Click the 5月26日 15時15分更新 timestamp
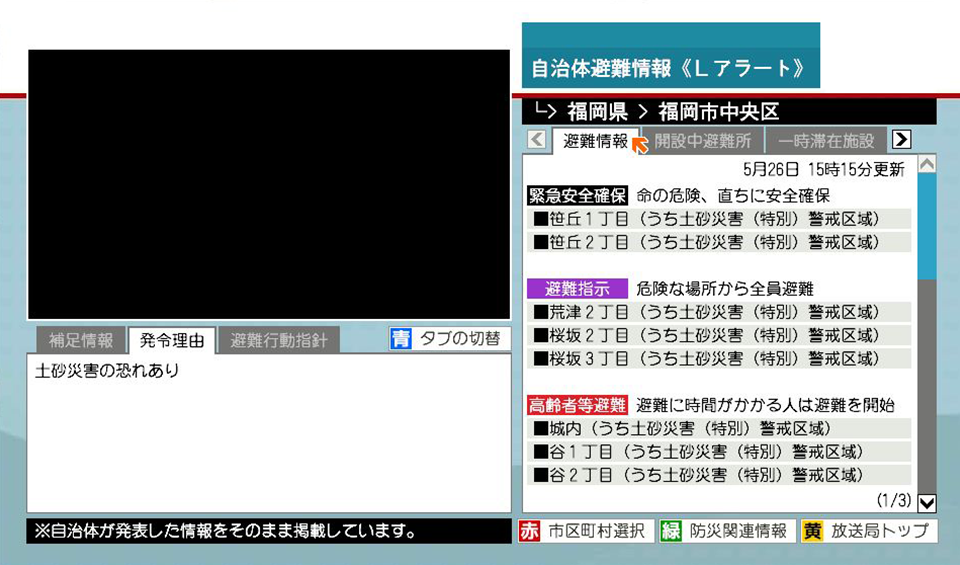This screenshot has width=960, height=565. [823, 170]
